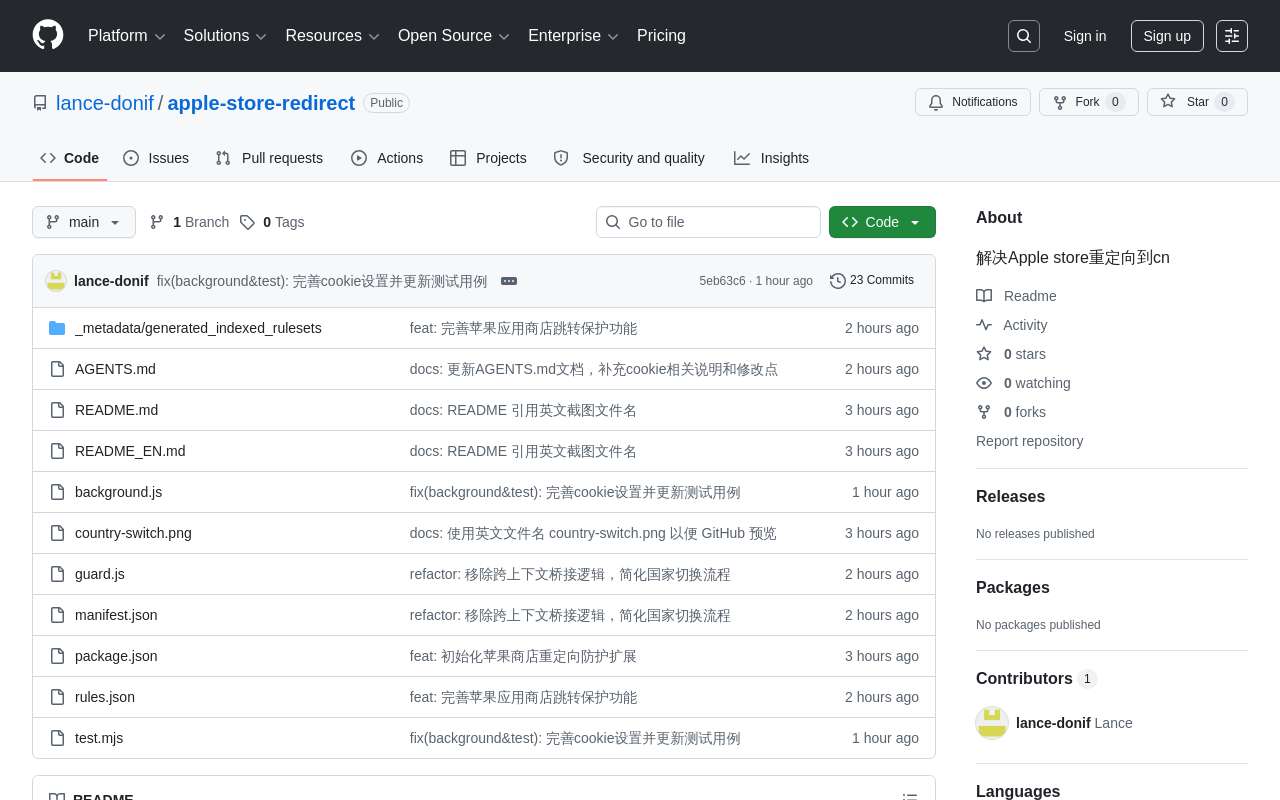The height and width of the screenshot is (800, 1280).
Task: Click the Go to file search field
Action: pyautogui.click(x=708, y=222)
